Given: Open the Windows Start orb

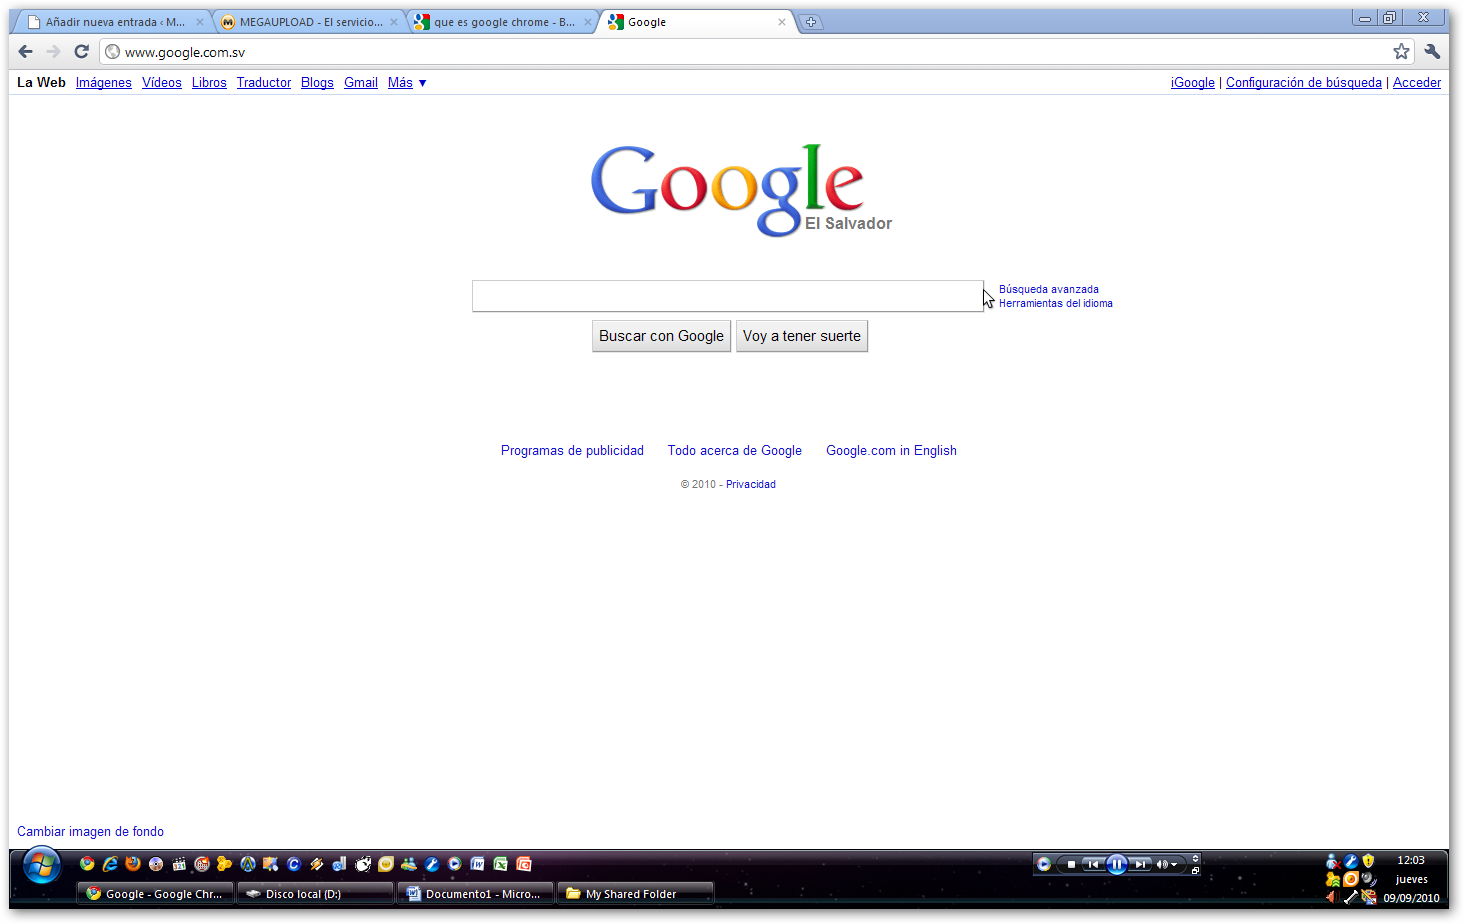Looking at the screenshot, I should (x=42, y=866).
